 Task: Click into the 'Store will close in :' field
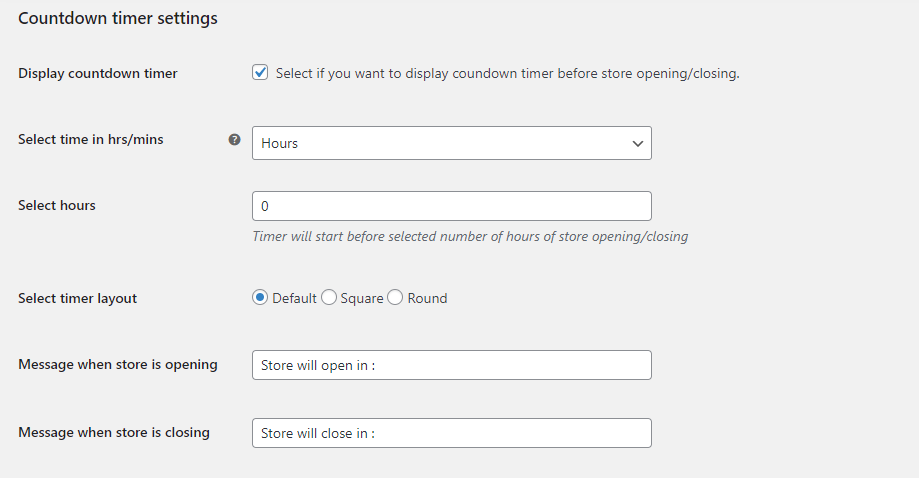(x=451, y=433)
